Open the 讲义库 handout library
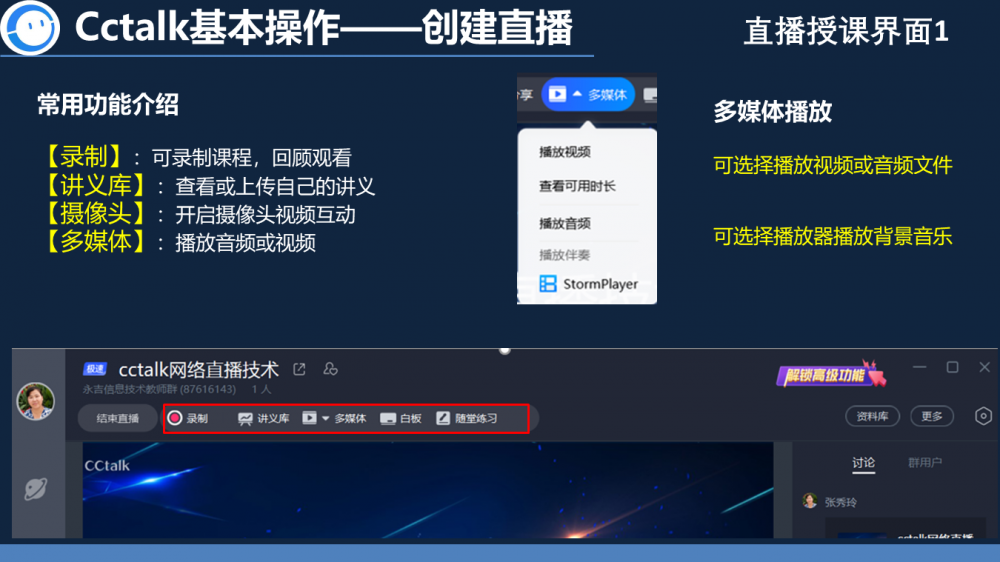The height and width of the screenshot is (562, 1000). coord(263,418)
